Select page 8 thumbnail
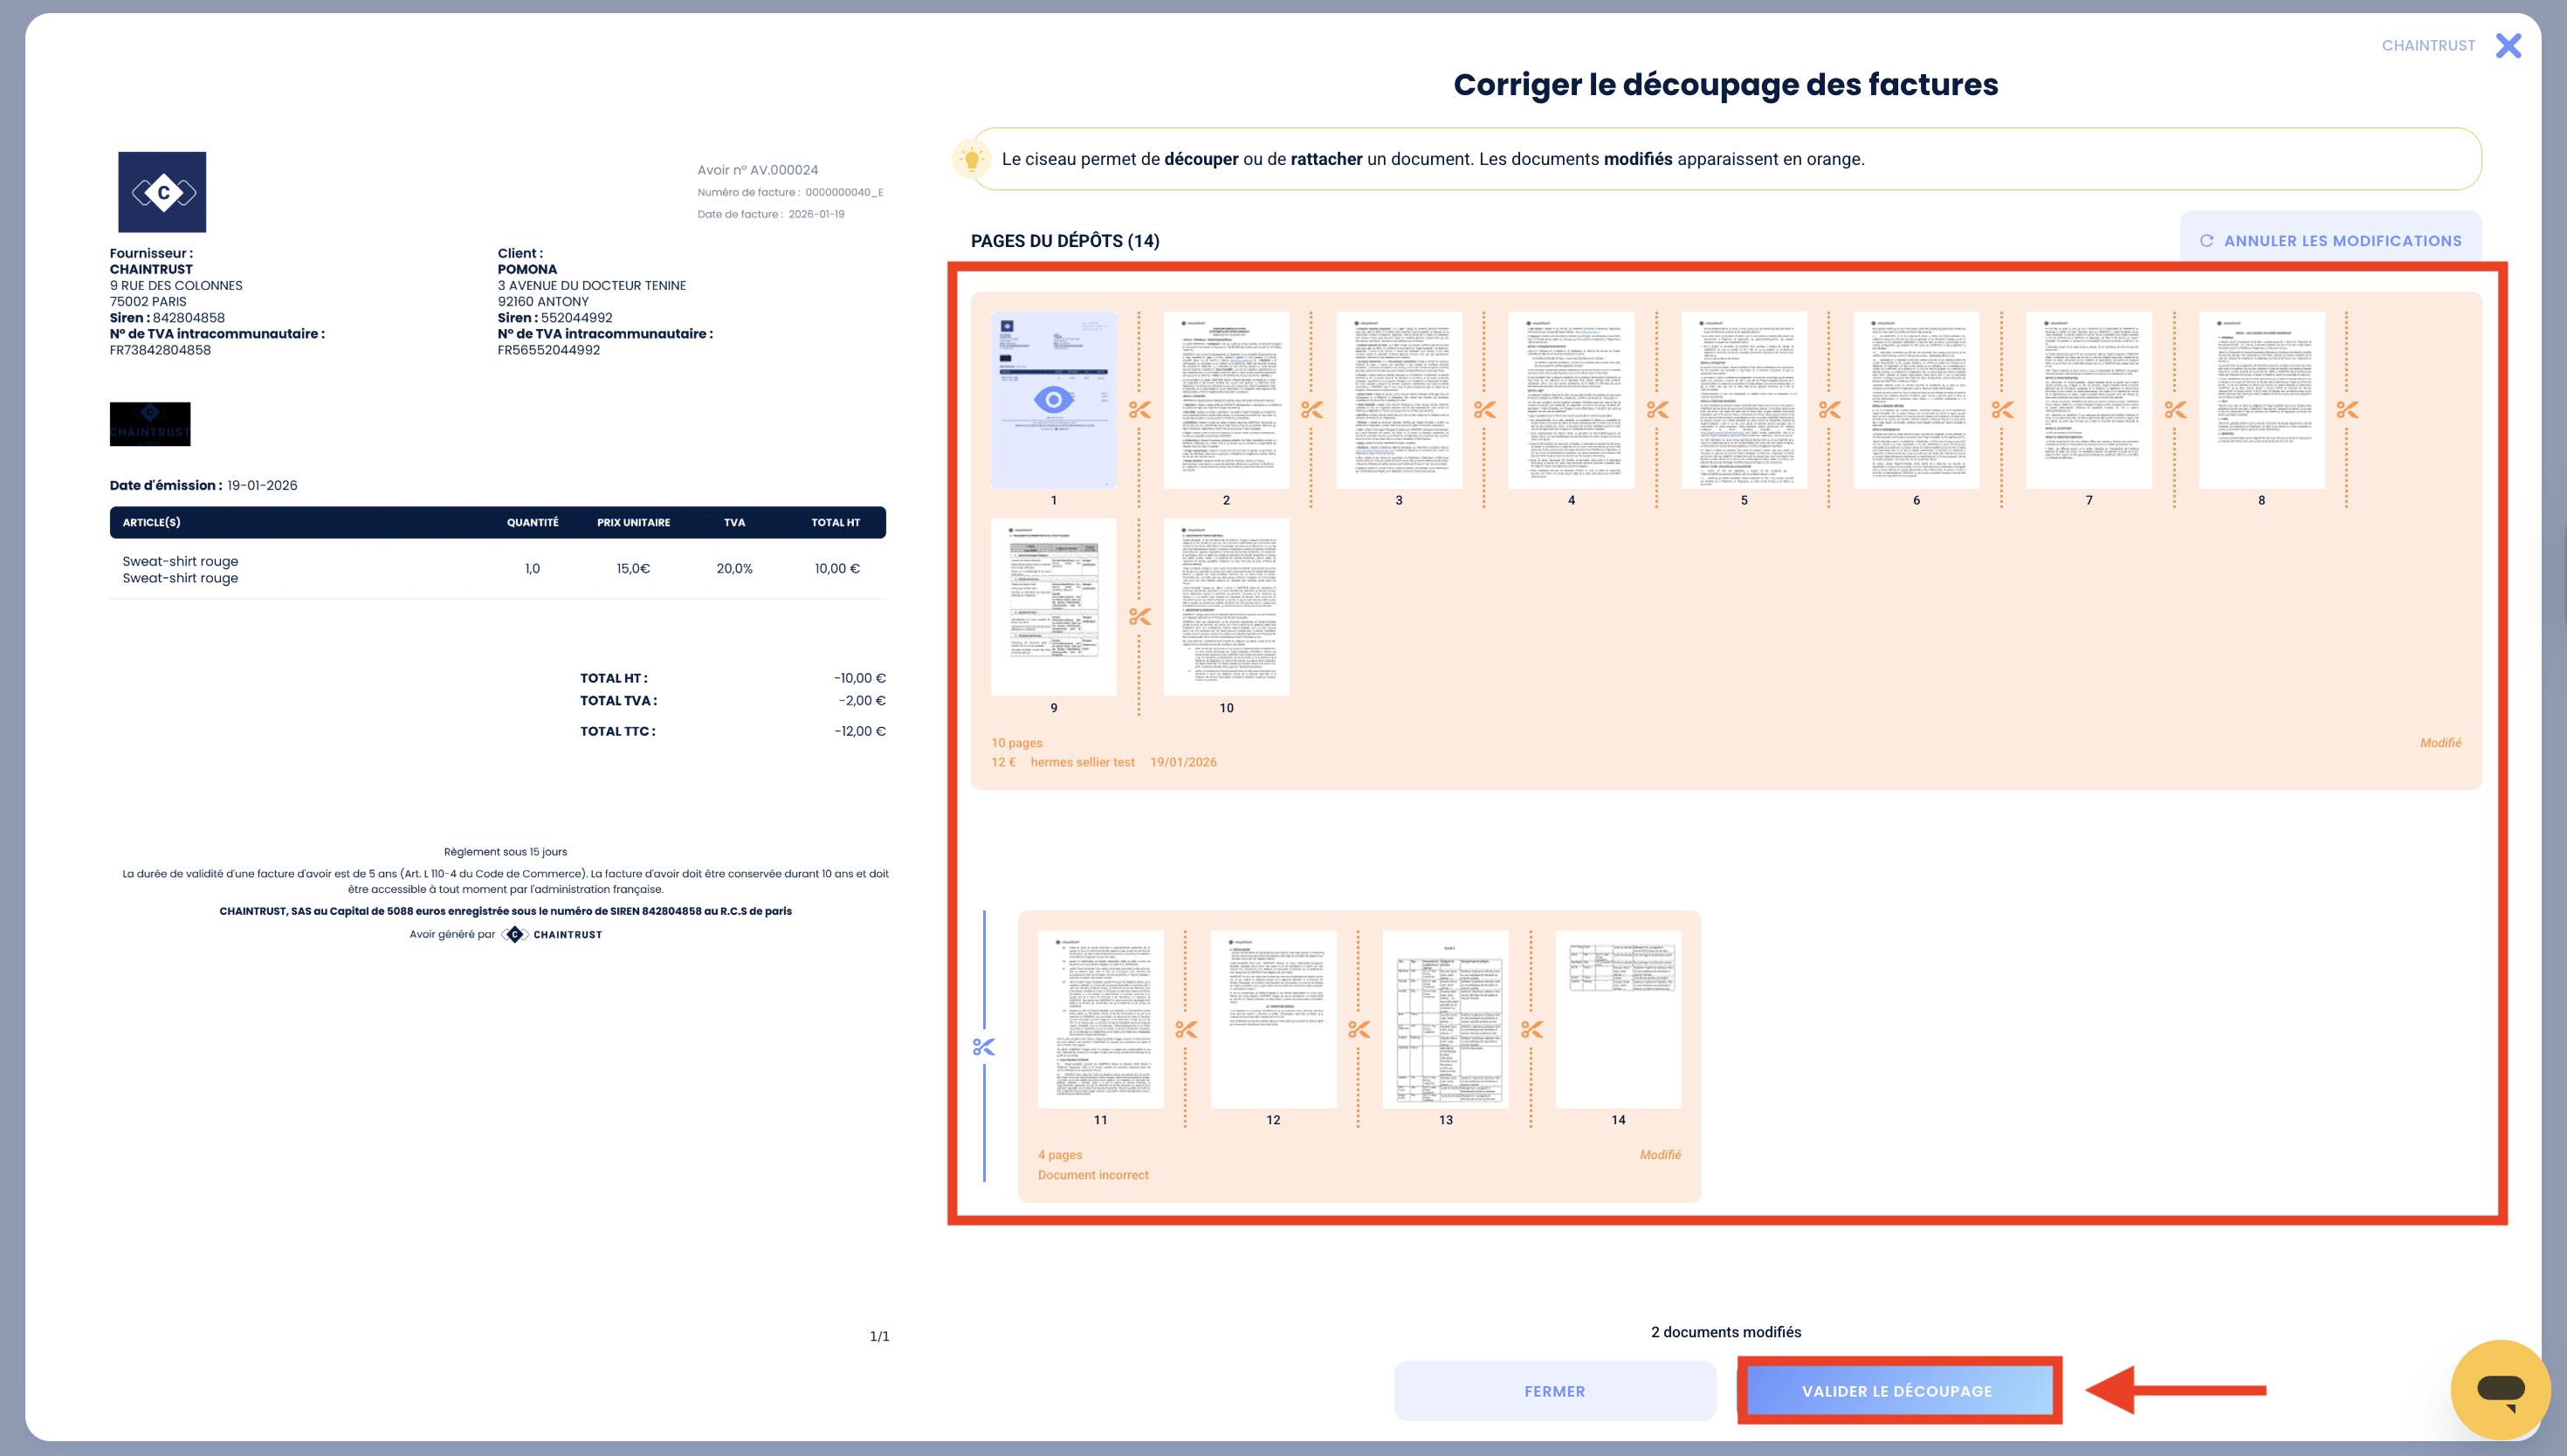The image size is (2567, 1456). [2262, 400]
